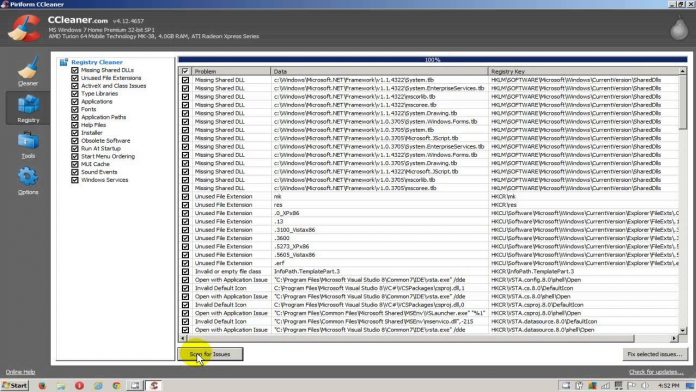Image resolution: width=696 pixels, height=392 pixels.
Task: Click the Scan for Issues button
Action: coord(210,354)
